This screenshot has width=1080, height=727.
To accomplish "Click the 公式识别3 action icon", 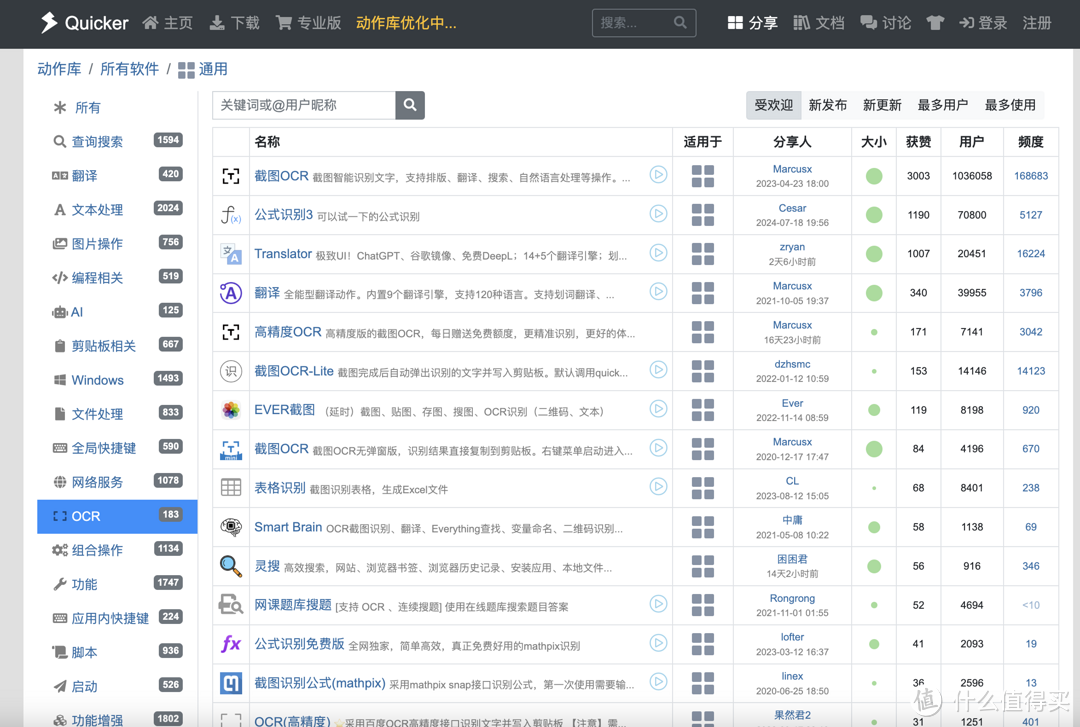I will (231, 215).
